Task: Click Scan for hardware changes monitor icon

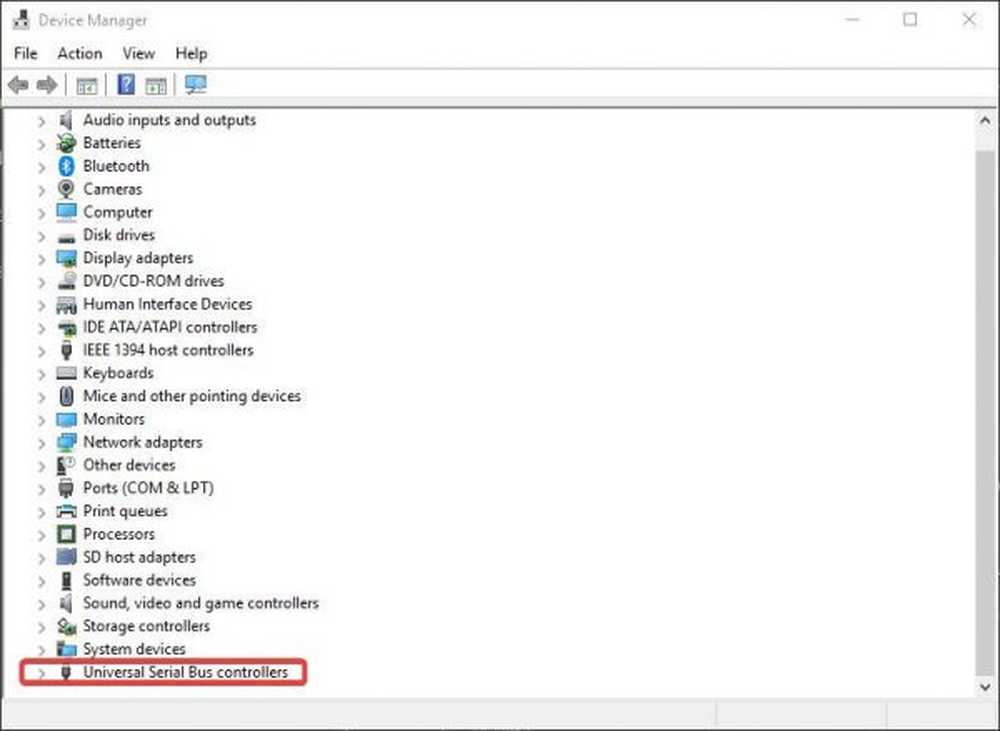Action: coord(195,85)
